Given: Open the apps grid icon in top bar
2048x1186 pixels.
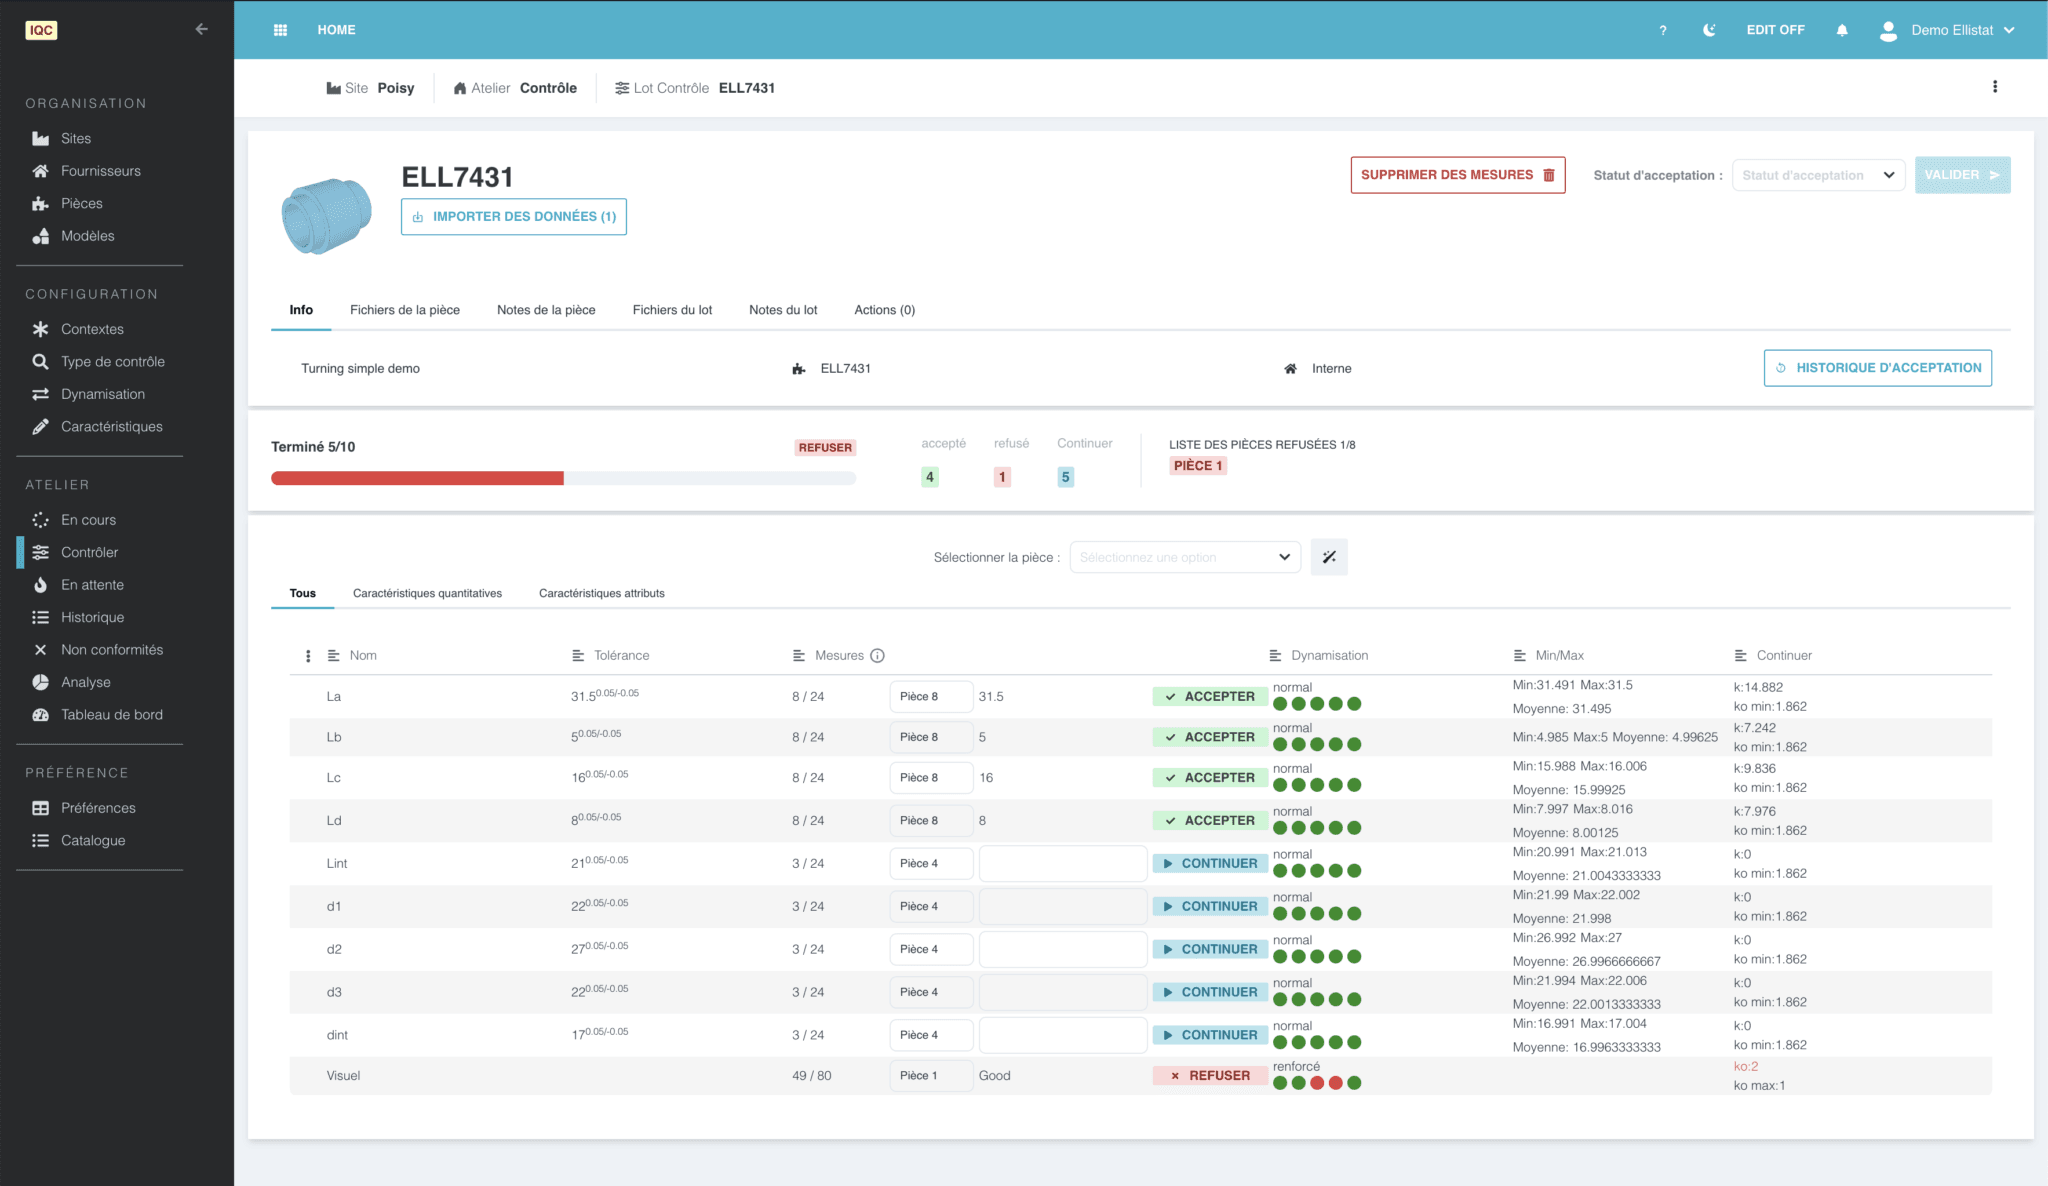Looking at the screenshot, I should click(281, 30).
